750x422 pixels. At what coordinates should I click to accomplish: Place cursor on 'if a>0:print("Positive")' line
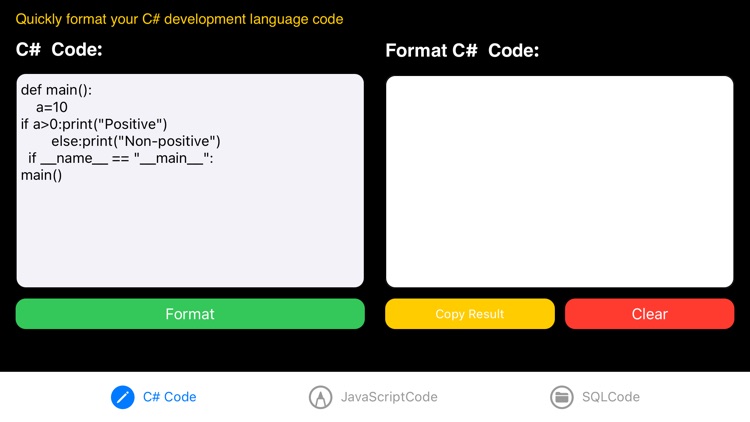[x=94, y=124]
